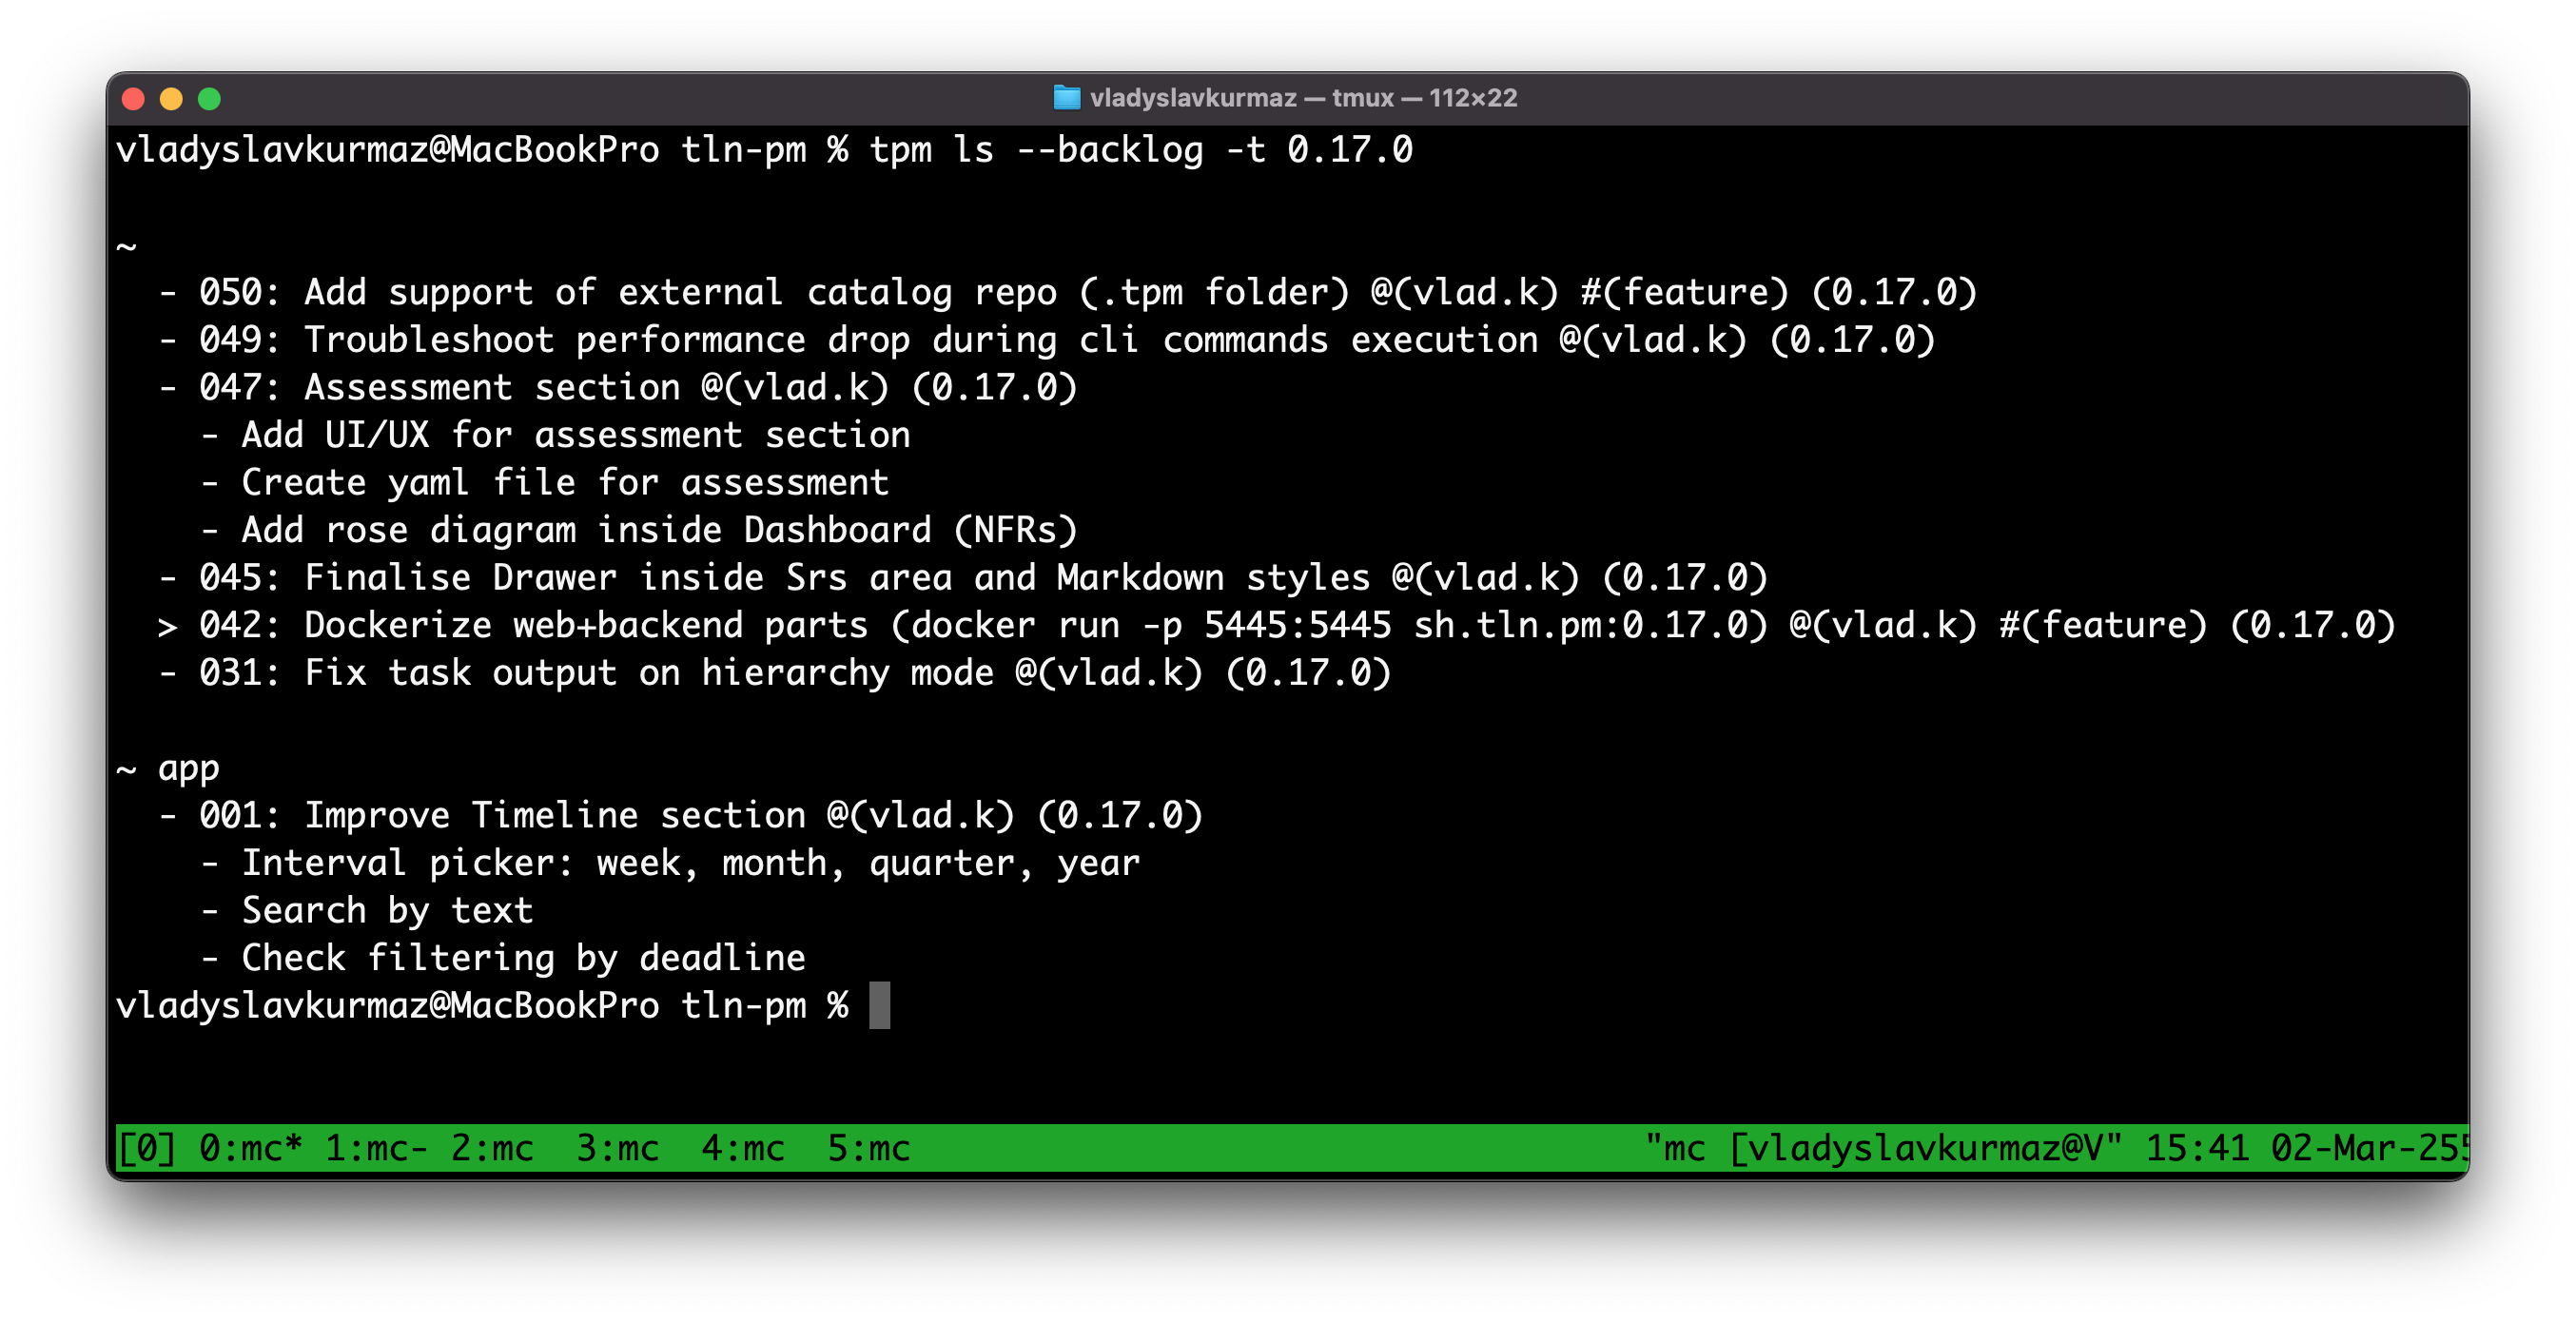The width and height of the screenshot is (2576, 1322).
Task: Select tmux window 3:mc in status bar
Action: pos(617,1148)
